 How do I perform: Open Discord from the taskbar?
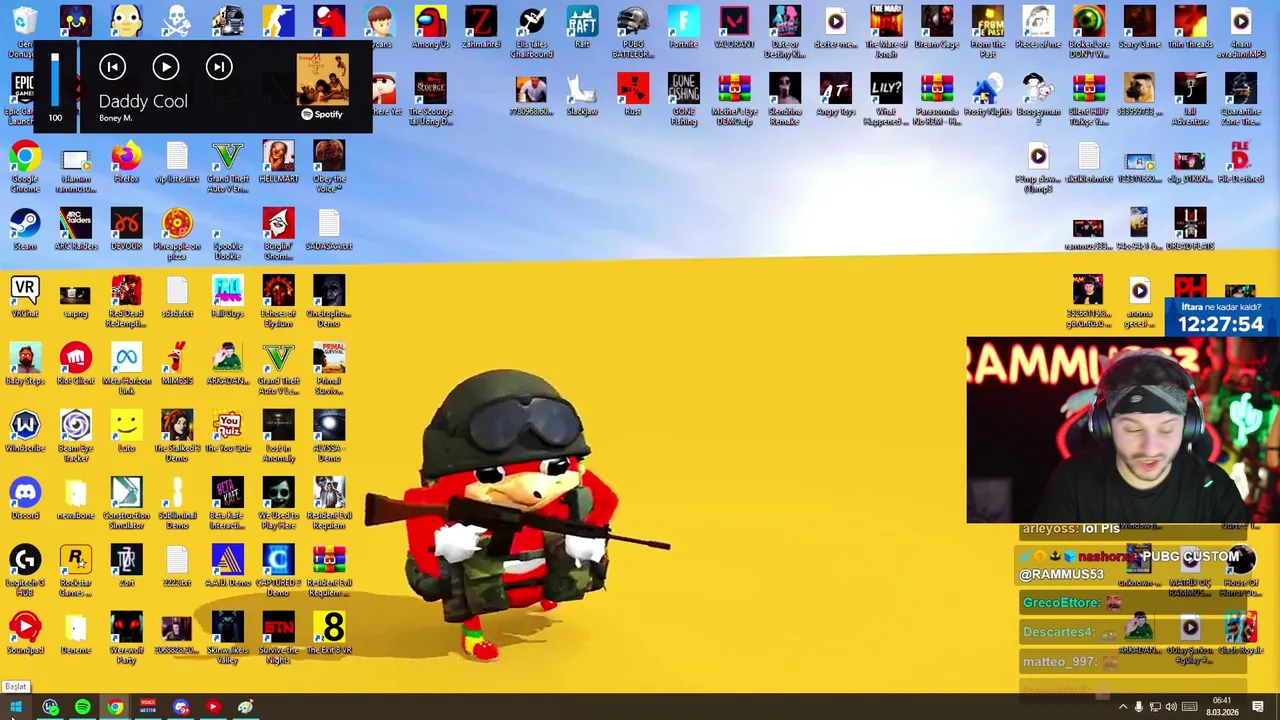(181, 707)
